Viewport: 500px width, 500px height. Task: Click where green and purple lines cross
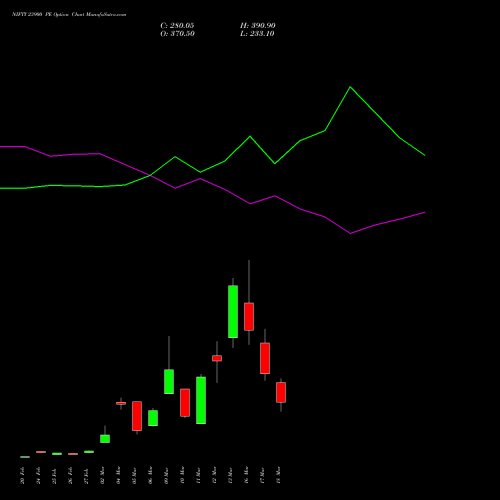[x=150, y=175]
